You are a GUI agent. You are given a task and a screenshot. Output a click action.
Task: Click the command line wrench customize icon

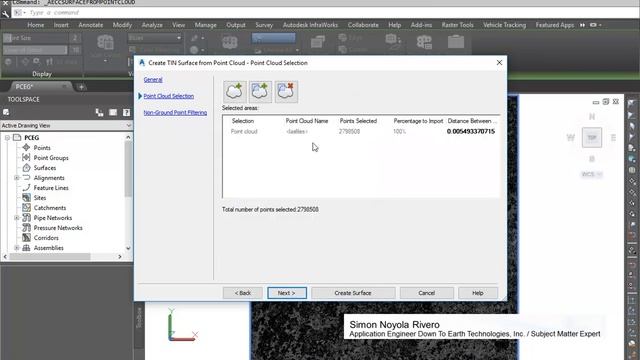coord(5,13)
